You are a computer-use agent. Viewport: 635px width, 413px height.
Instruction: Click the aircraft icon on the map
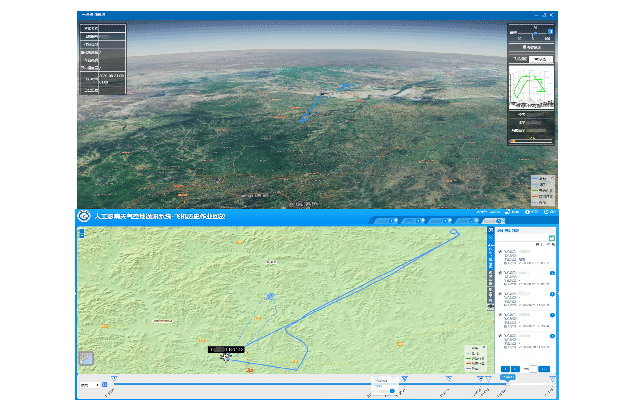point(225,356)
